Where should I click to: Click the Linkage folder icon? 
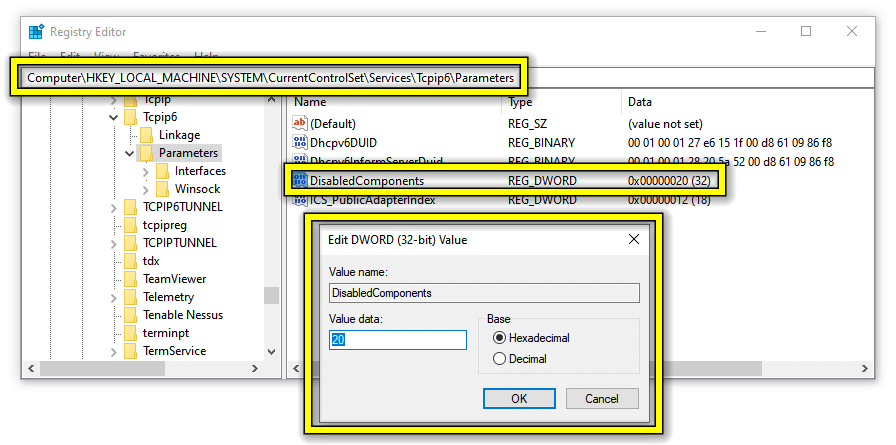(147, 135)
